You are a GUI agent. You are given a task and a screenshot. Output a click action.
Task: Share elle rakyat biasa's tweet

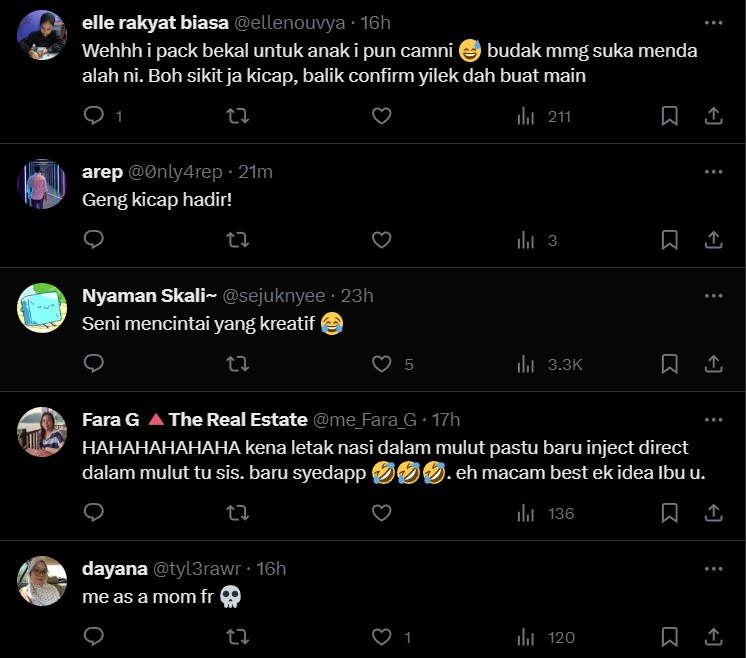713,116
